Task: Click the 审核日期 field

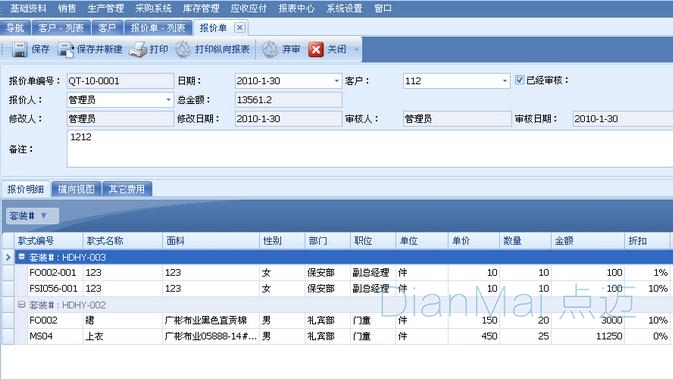Action: click(x=622, y=118)
